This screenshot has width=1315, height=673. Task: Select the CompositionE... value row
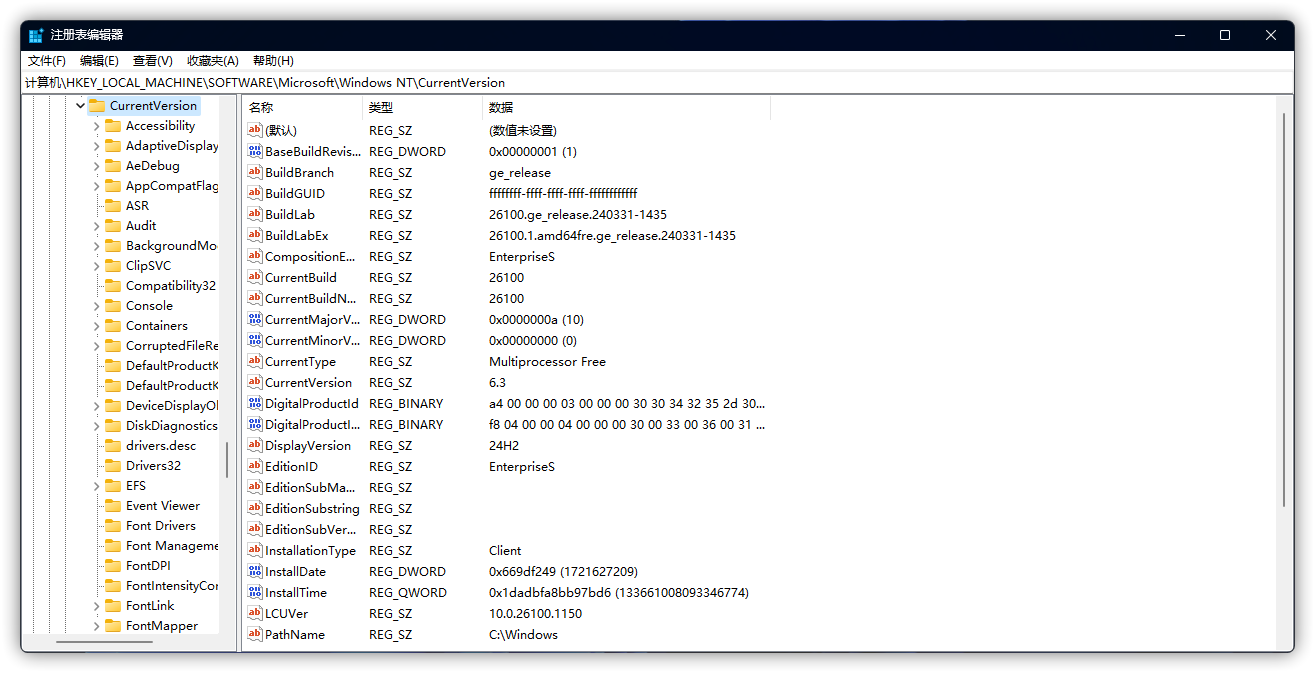[508, 256]
